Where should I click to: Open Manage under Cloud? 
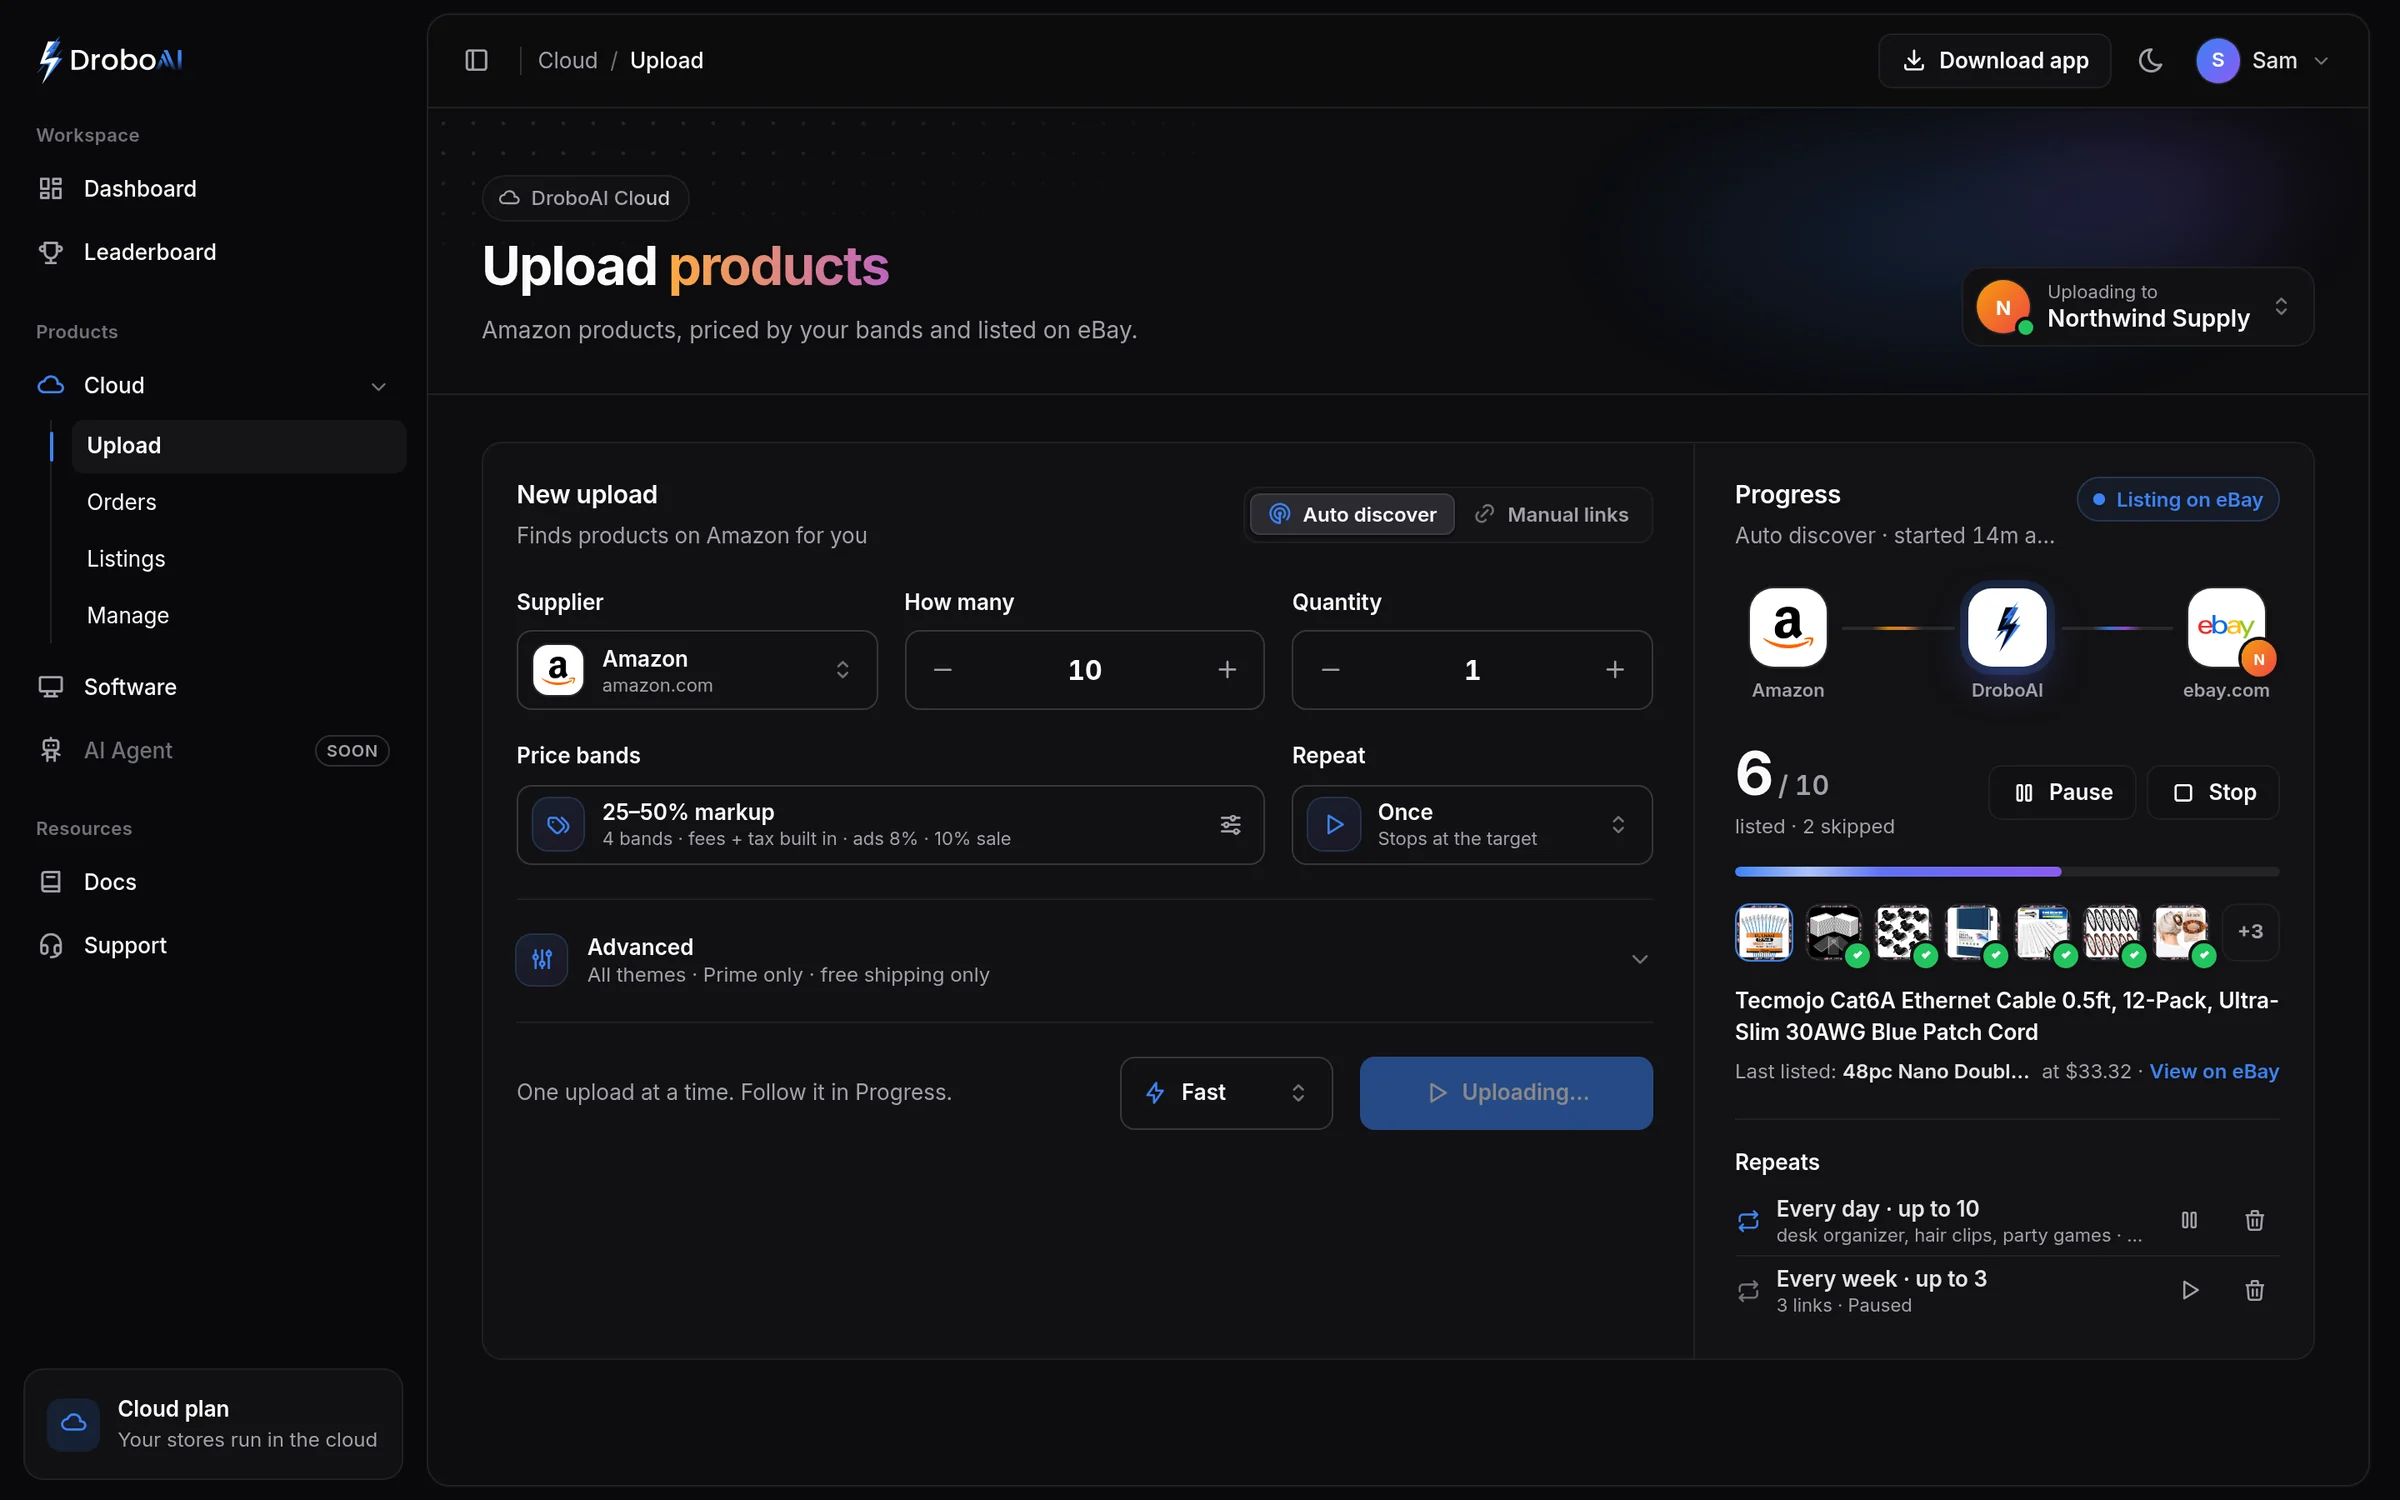tap(238, 615)
